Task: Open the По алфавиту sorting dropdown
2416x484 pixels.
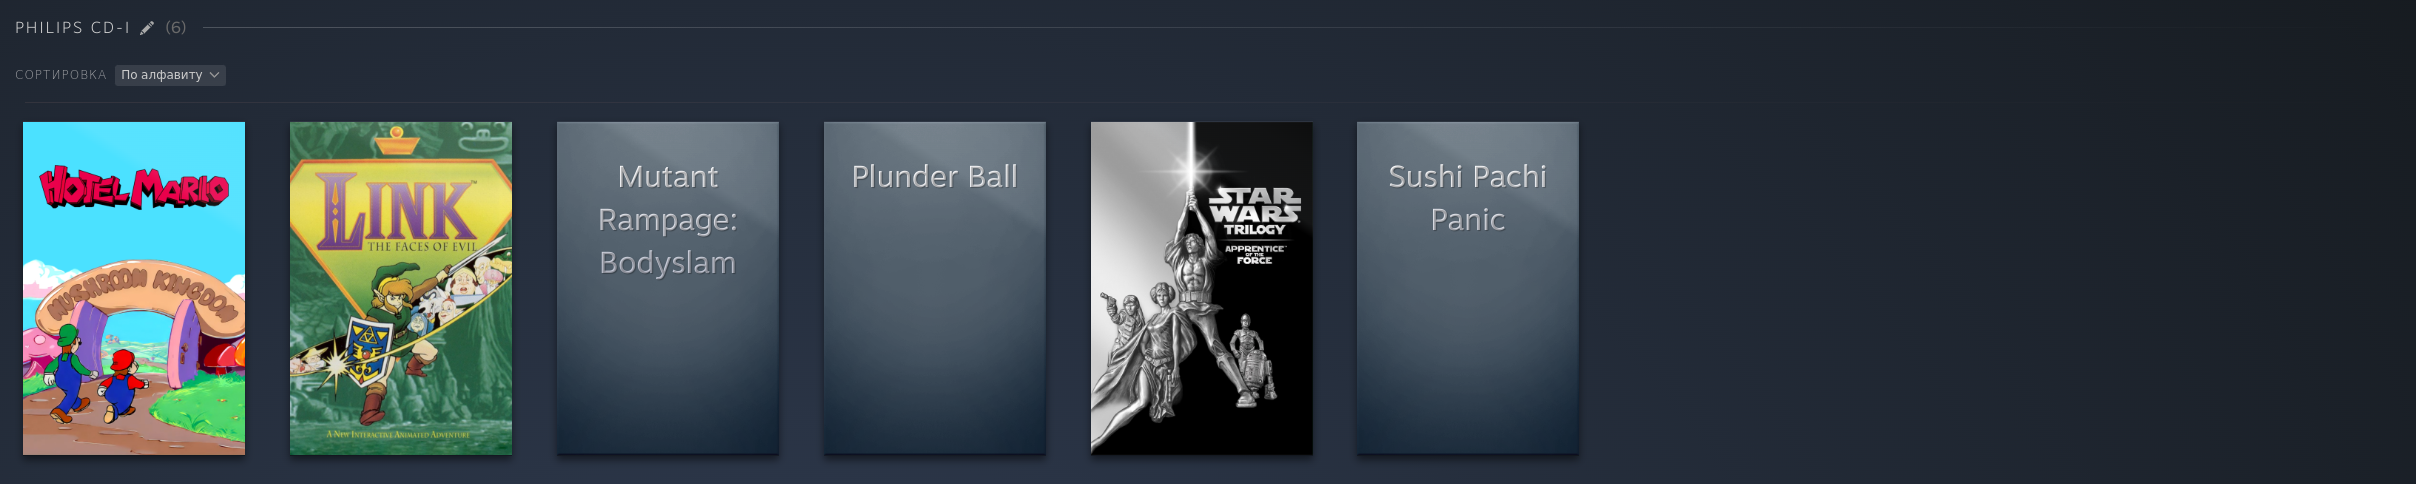Action: click(x=170, y=75)
